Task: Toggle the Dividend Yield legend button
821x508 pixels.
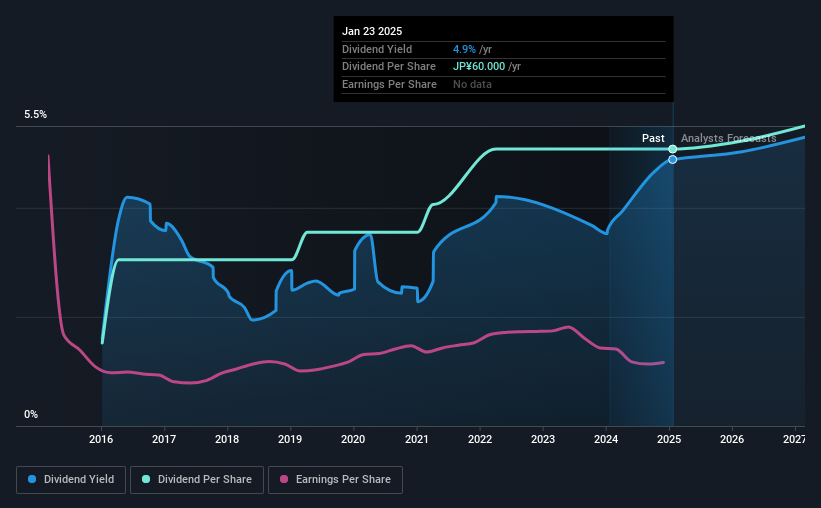Action: [x=71, y=480]
